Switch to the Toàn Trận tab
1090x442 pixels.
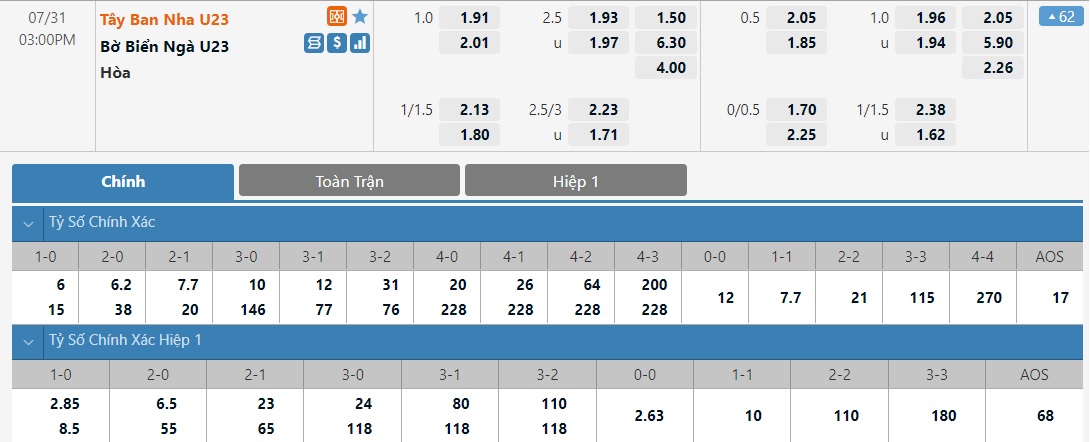349,181
